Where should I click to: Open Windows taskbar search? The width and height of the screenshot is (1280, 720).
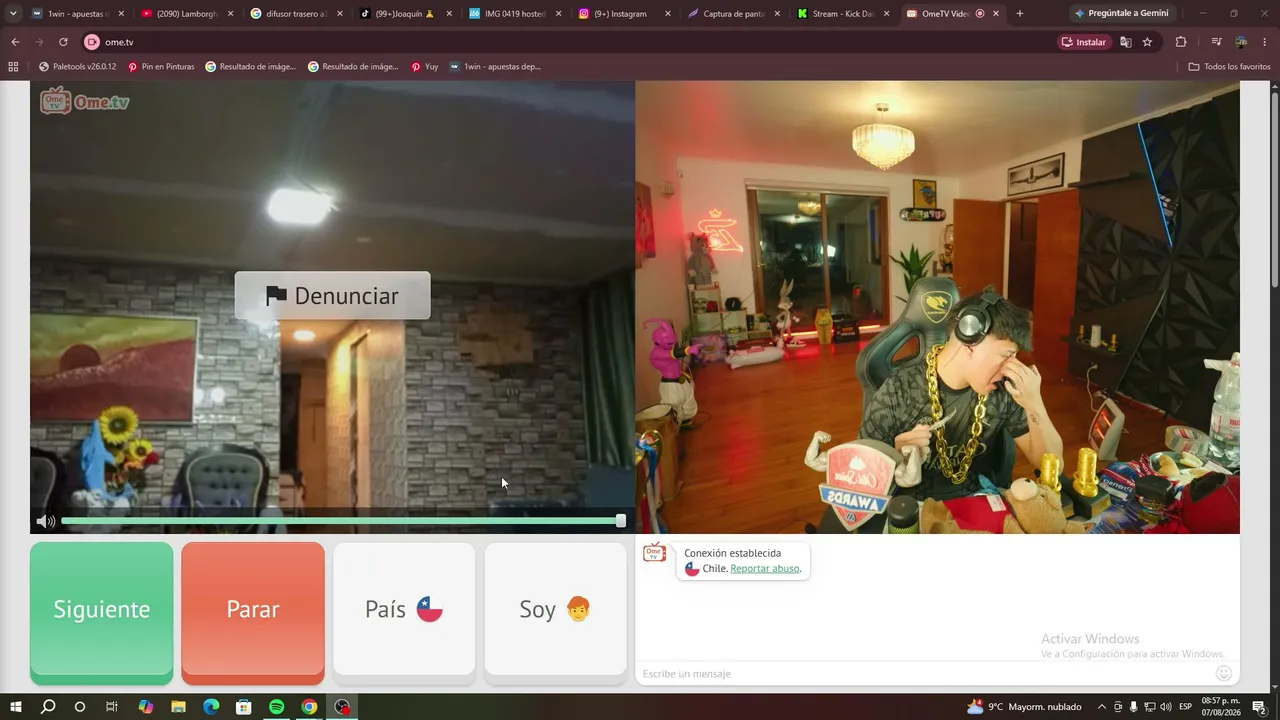[48, 707]
